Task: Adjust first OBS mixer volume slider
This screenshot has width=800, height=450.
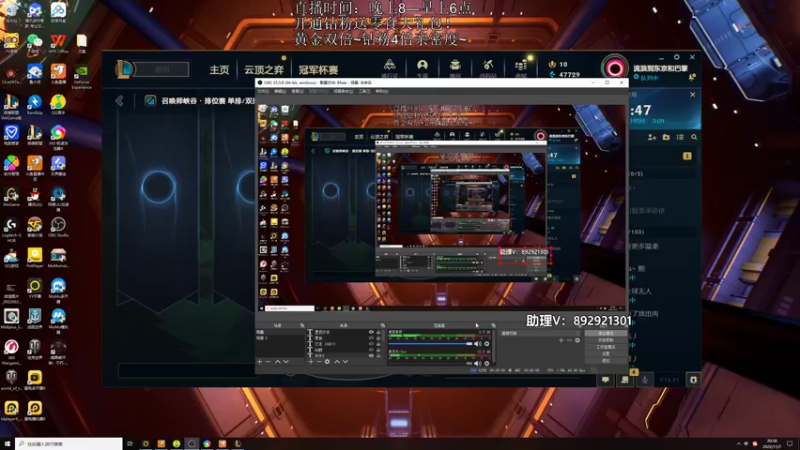Action: [x=430, y=344]
